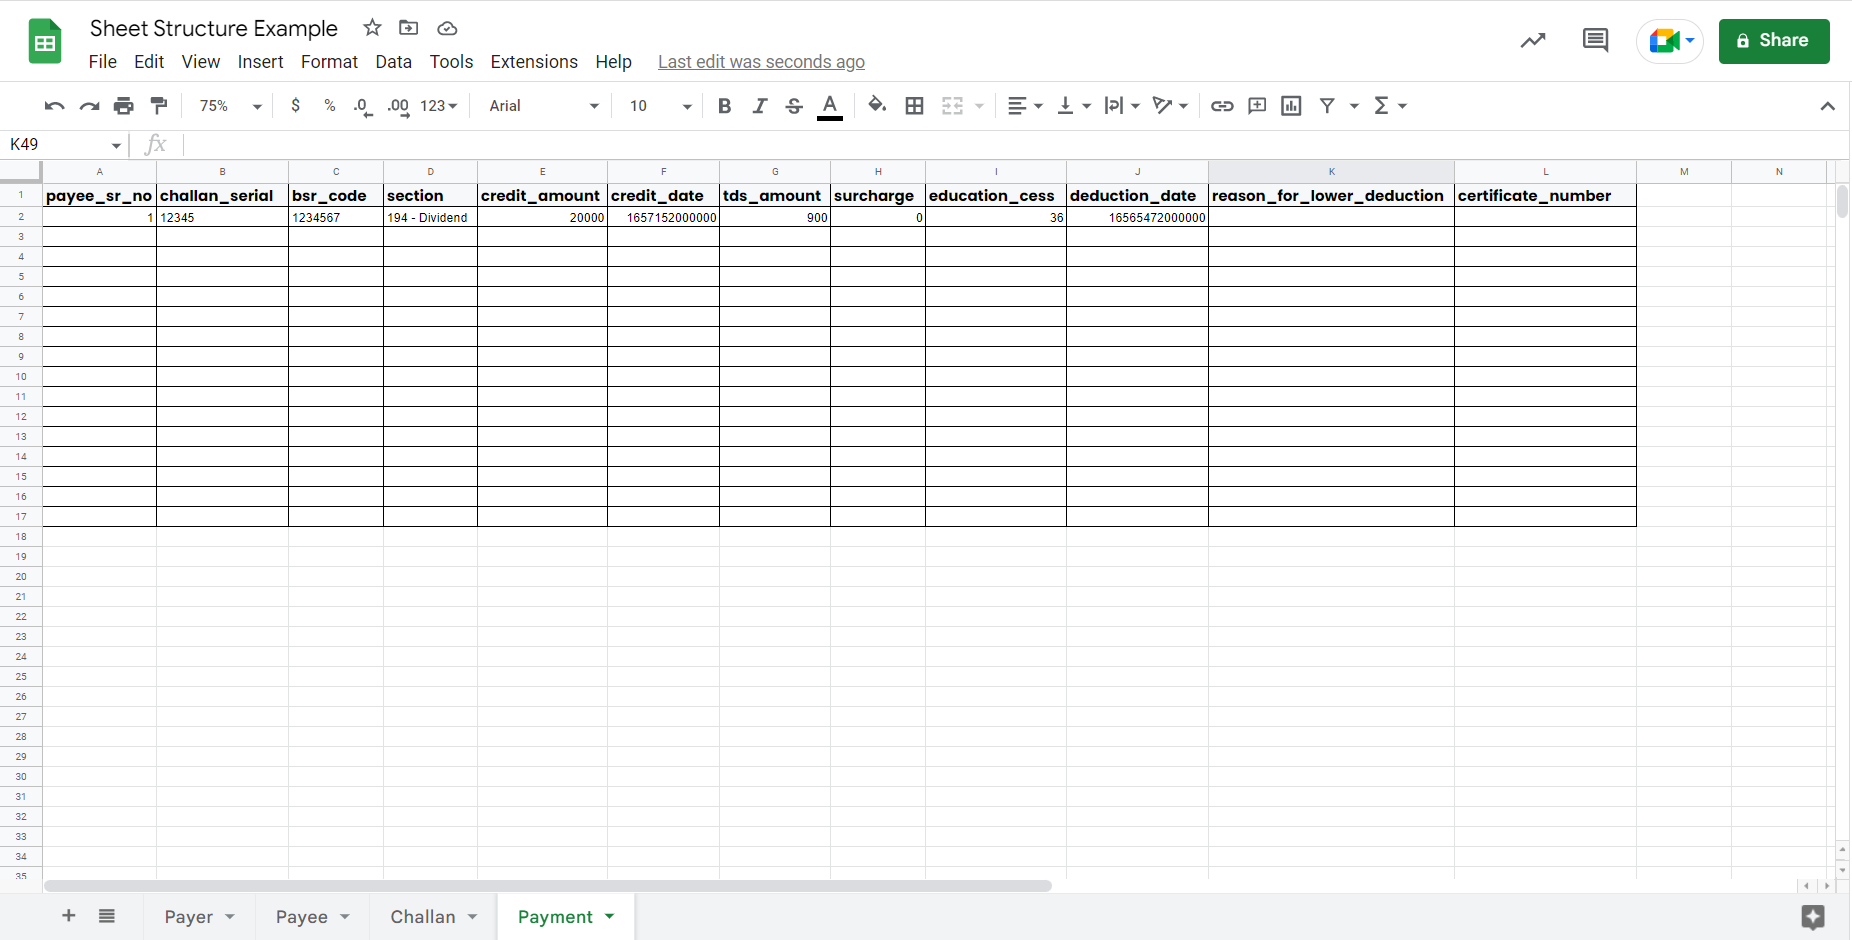The image size is (1852, 940).
Task: Open the Edit menu
Action: point(149,62)
